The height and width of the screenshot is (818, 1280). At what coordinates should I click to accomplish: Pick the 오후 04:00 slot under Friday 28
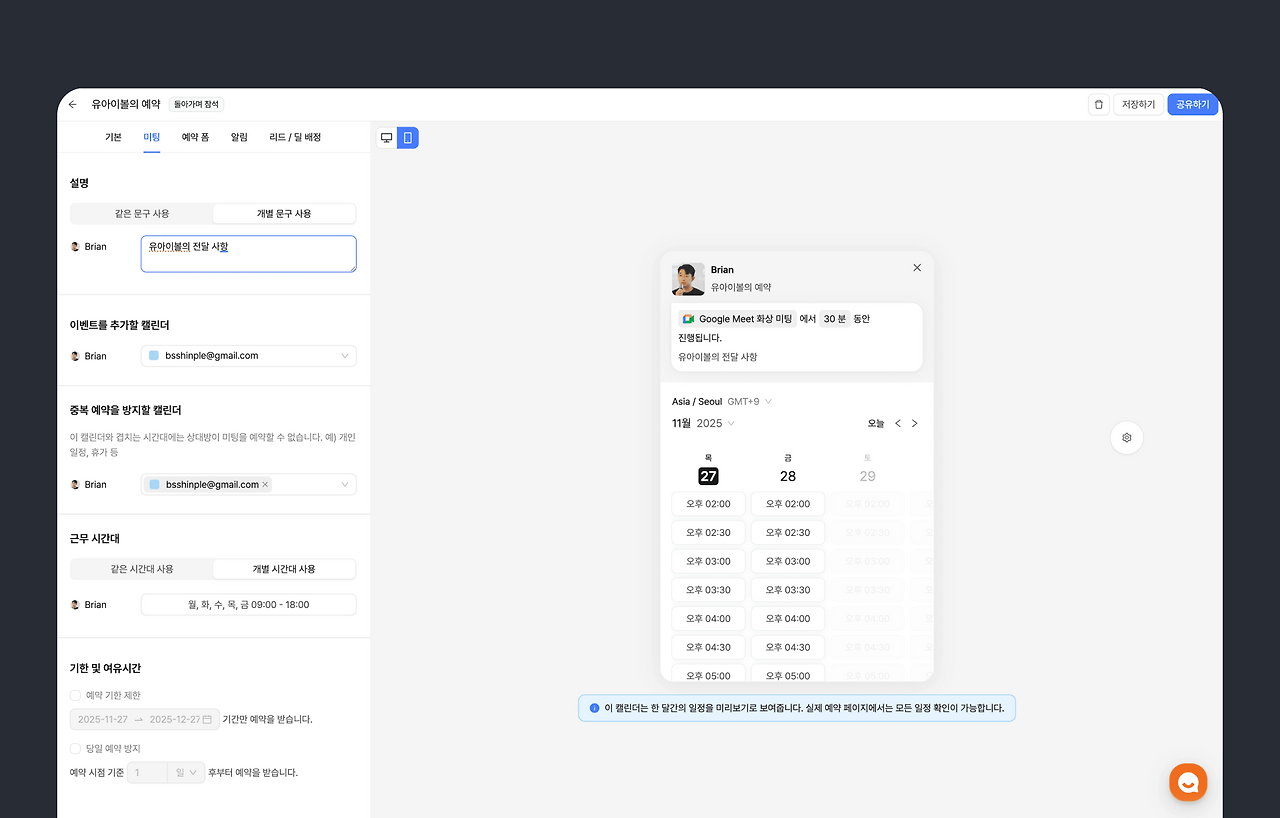click(788, 618)
